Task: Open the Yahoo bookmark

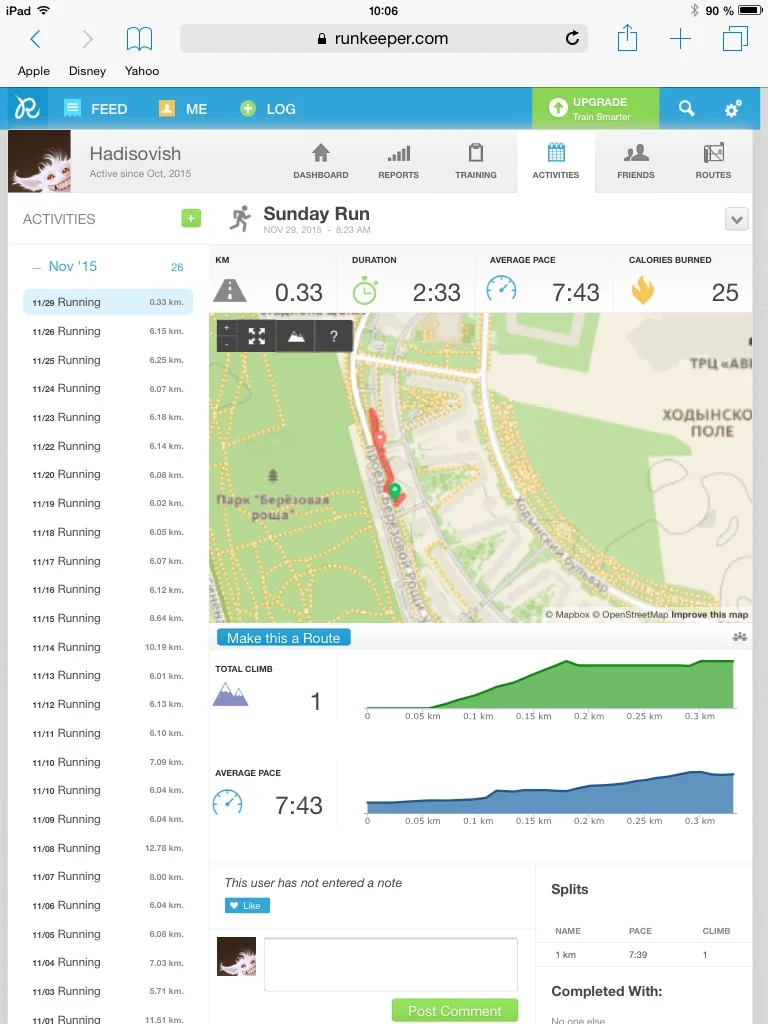Action: 142,71
